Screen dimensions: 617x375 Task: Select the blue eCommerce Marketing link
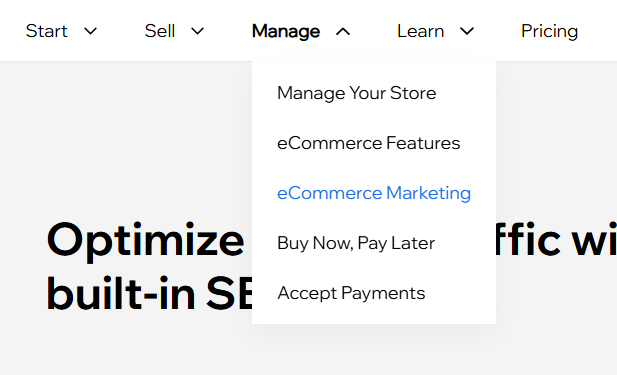(x=374, y=194)
